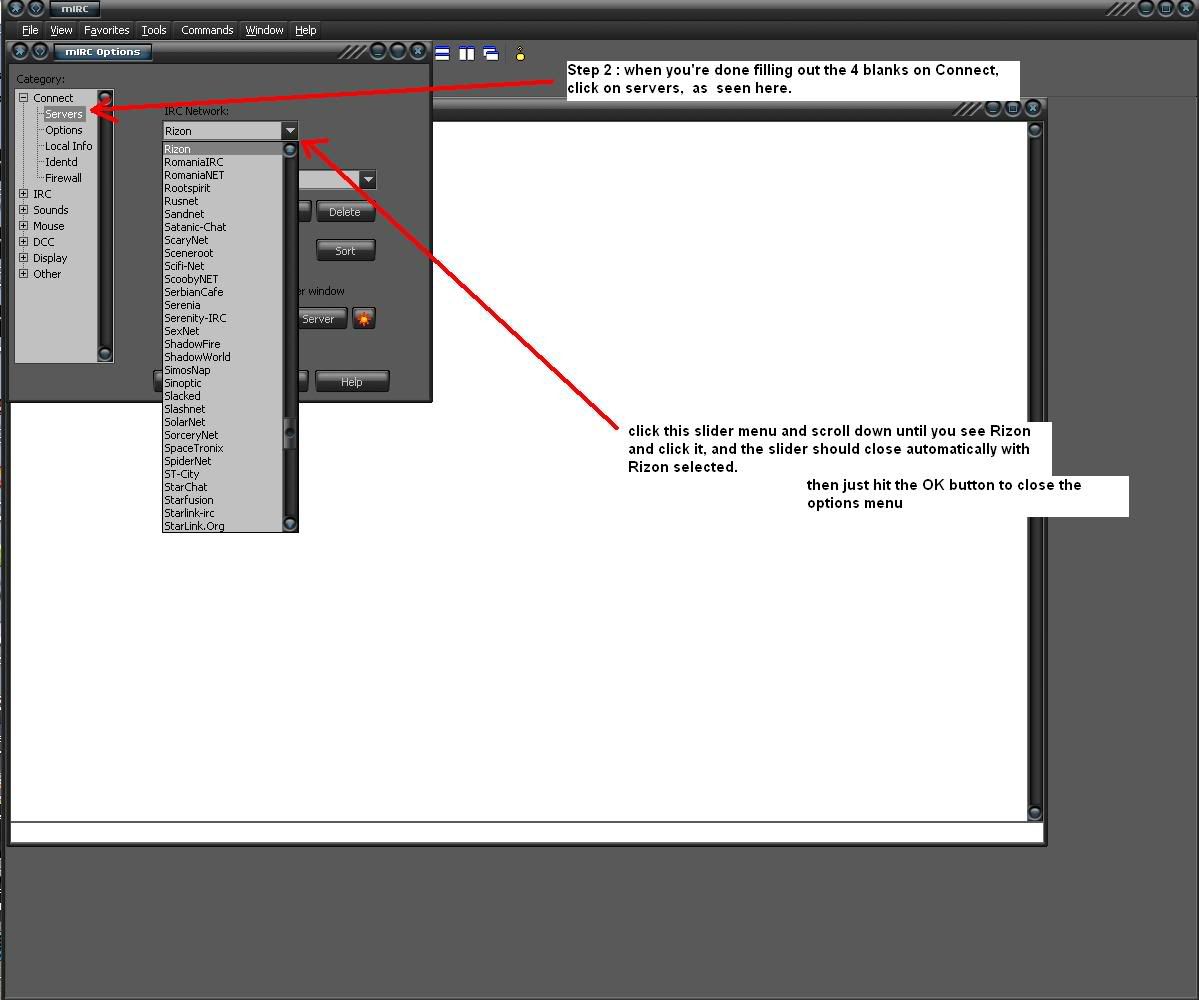Choose SerbianCafe in the network list
This screenshot has width=1199, height=1000.
[223, 292]
